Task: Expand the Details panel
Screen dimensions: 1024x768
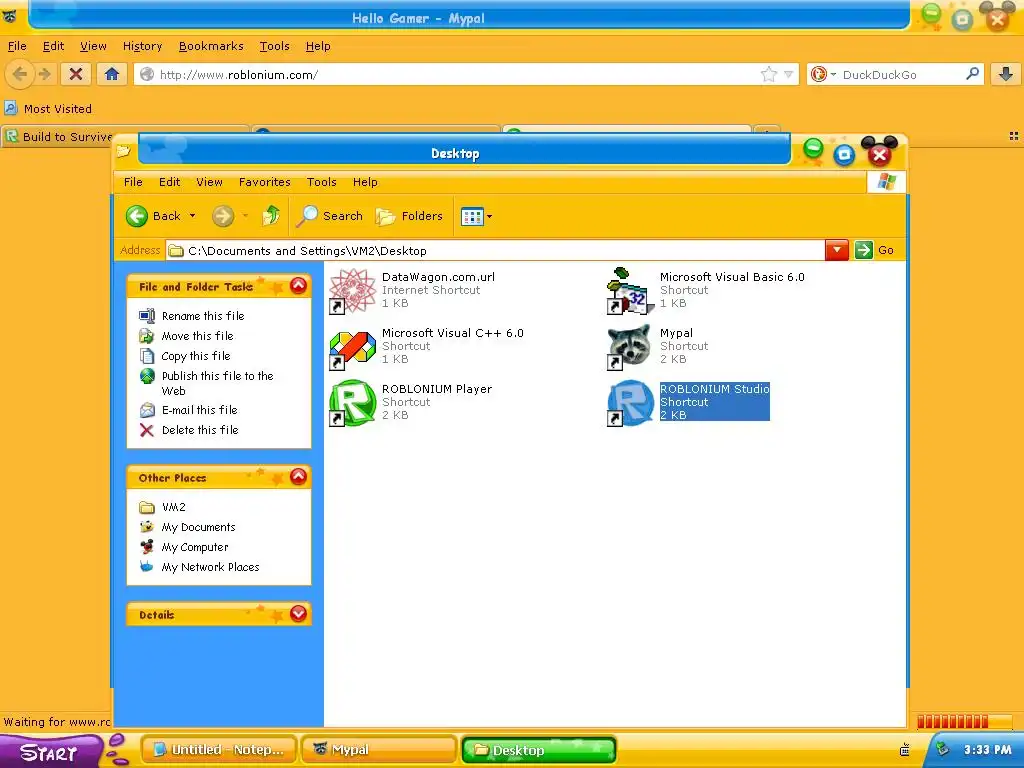Action: point(298,614)
